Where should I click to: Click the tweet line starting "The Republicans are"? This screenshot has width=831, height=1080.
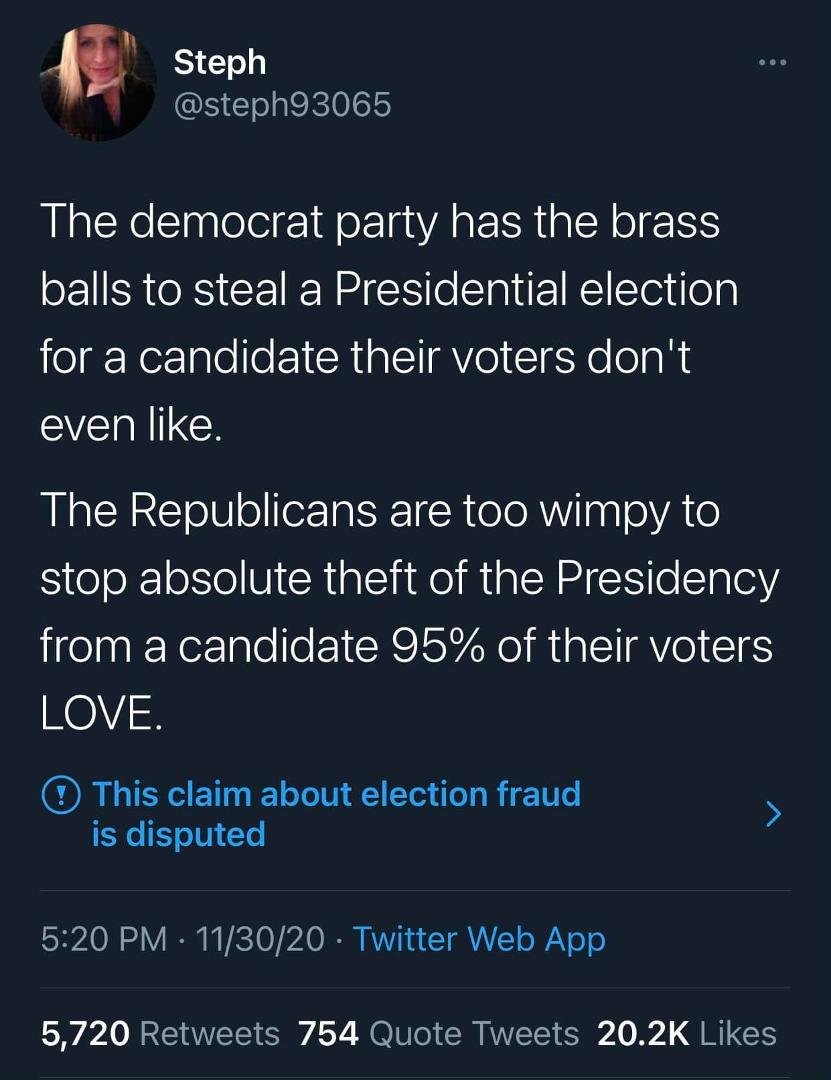(380, 511)
